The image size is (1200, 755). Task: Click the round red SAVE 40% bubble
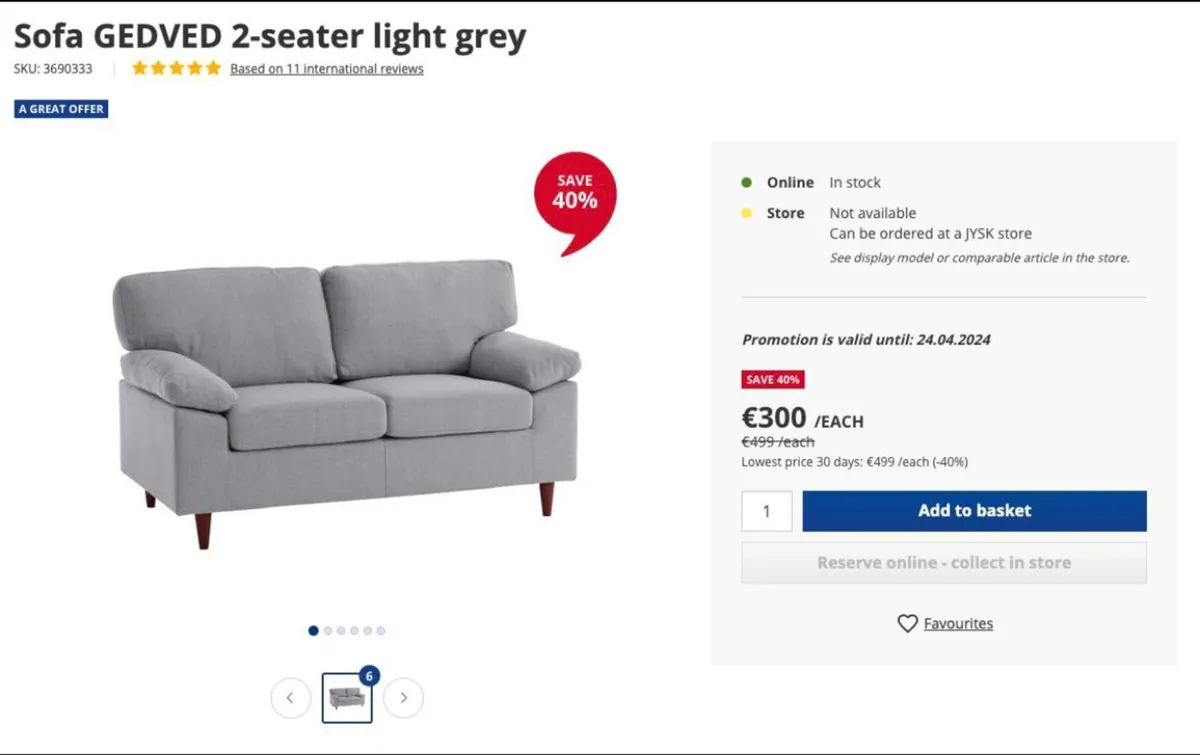click(x=574, y=196)
